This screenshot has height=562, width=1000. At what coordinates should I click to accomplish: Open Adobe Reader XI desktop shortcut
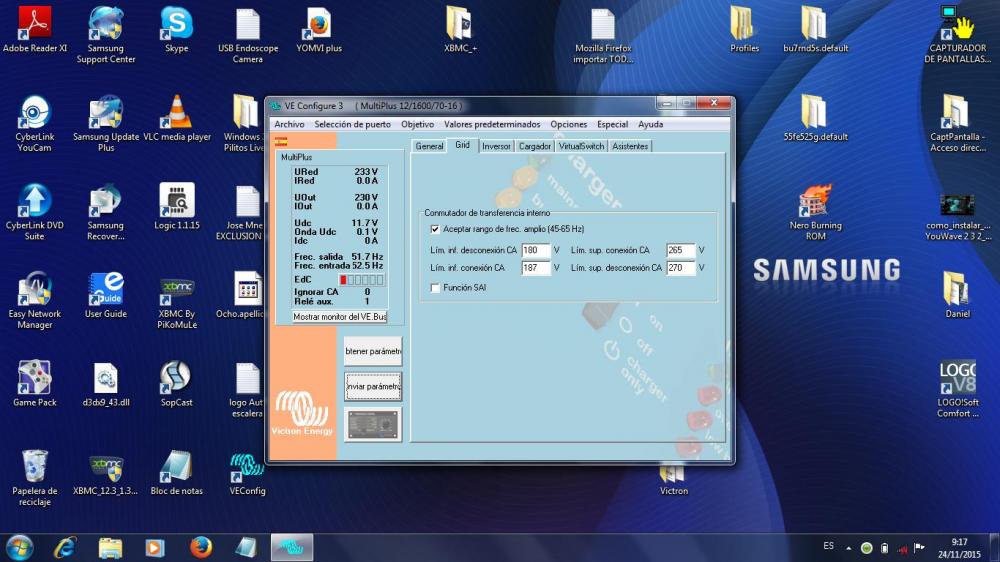[x=34, y=29]
